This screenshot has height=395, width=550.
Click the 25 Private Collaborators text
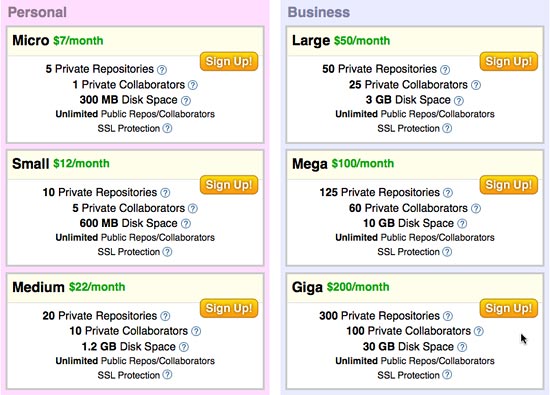(x=408, y=85)
